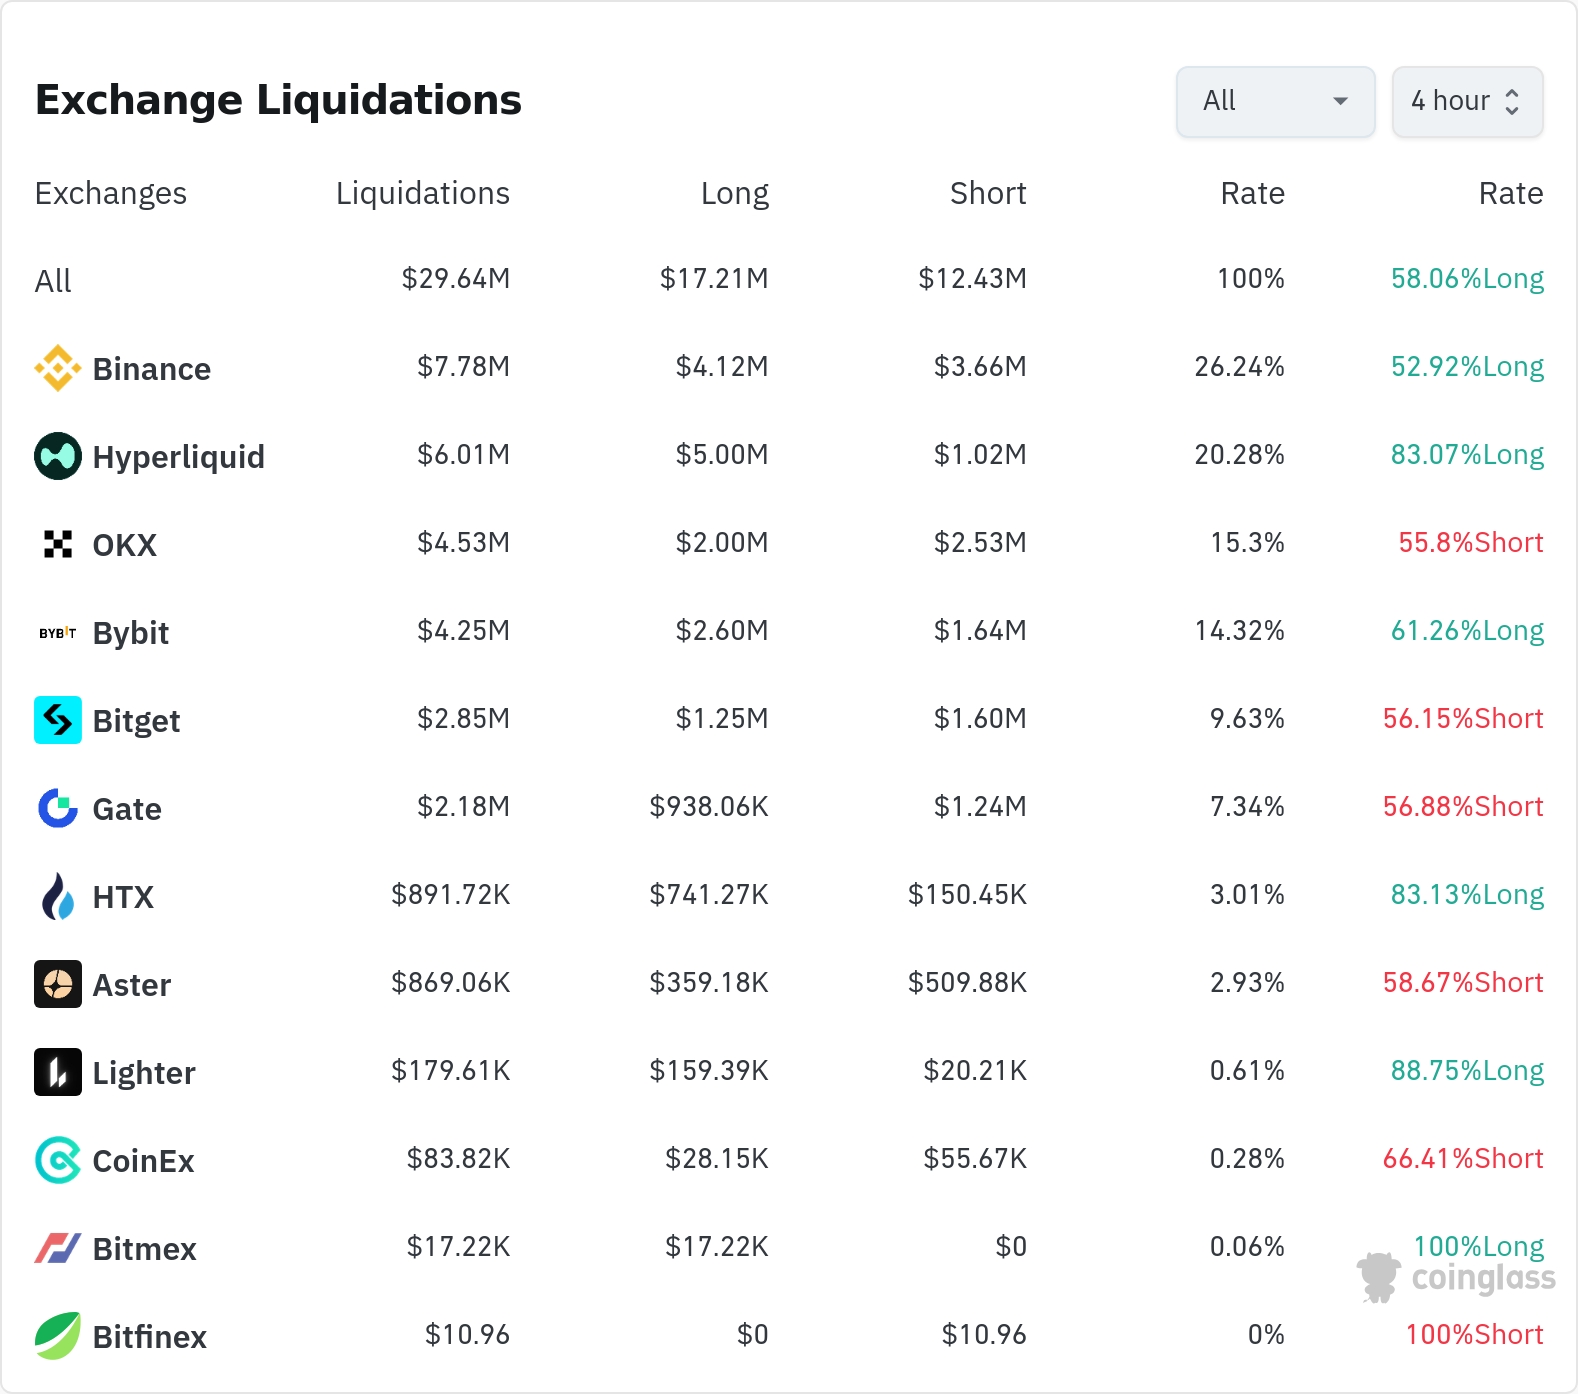
Task: Click the Gate logo icon
Action: (x=58, y=808)
